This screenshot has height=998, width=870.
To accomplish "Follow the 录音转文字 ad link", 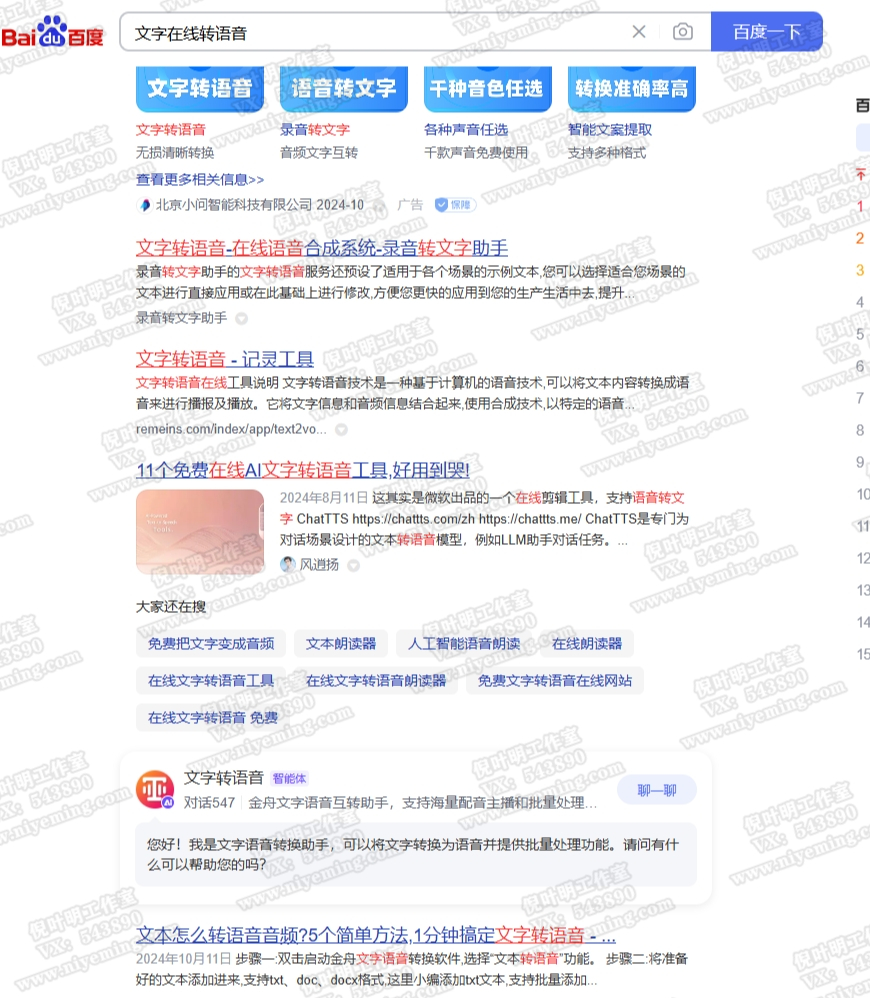I will (x=315, y=130).
